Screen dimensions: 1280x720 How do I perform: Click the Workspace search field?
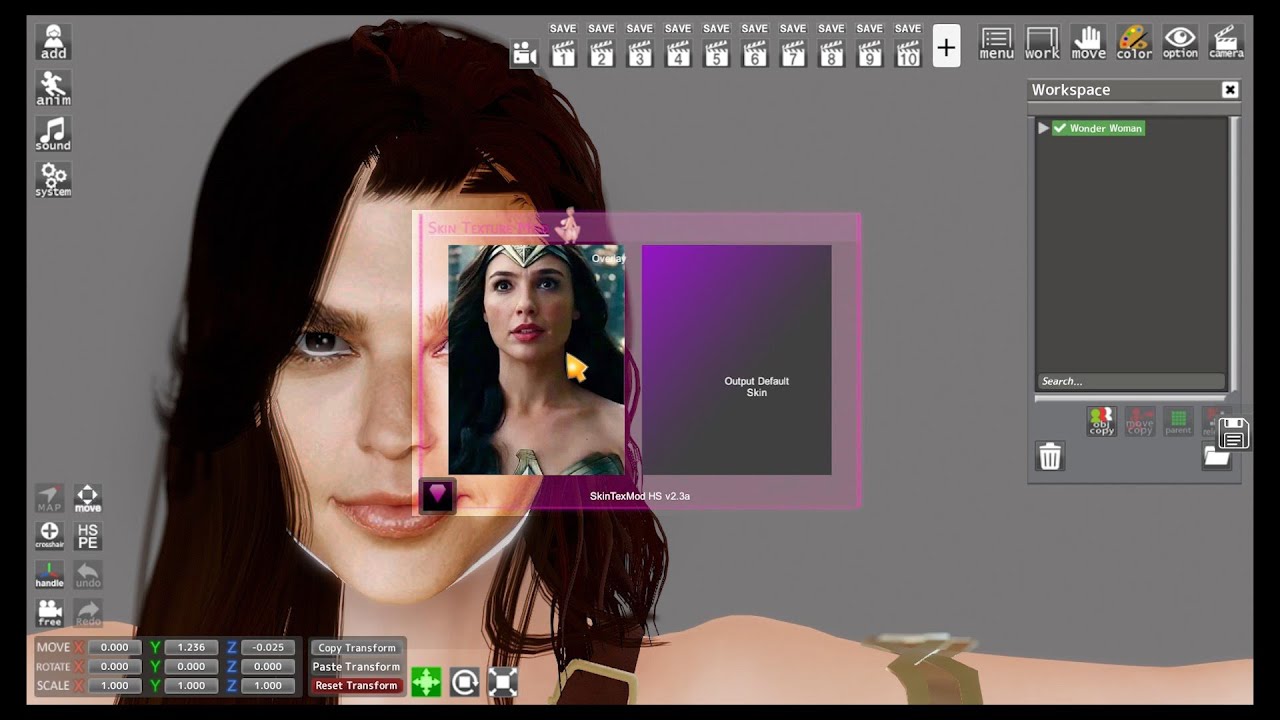[x=1131, y=381]
